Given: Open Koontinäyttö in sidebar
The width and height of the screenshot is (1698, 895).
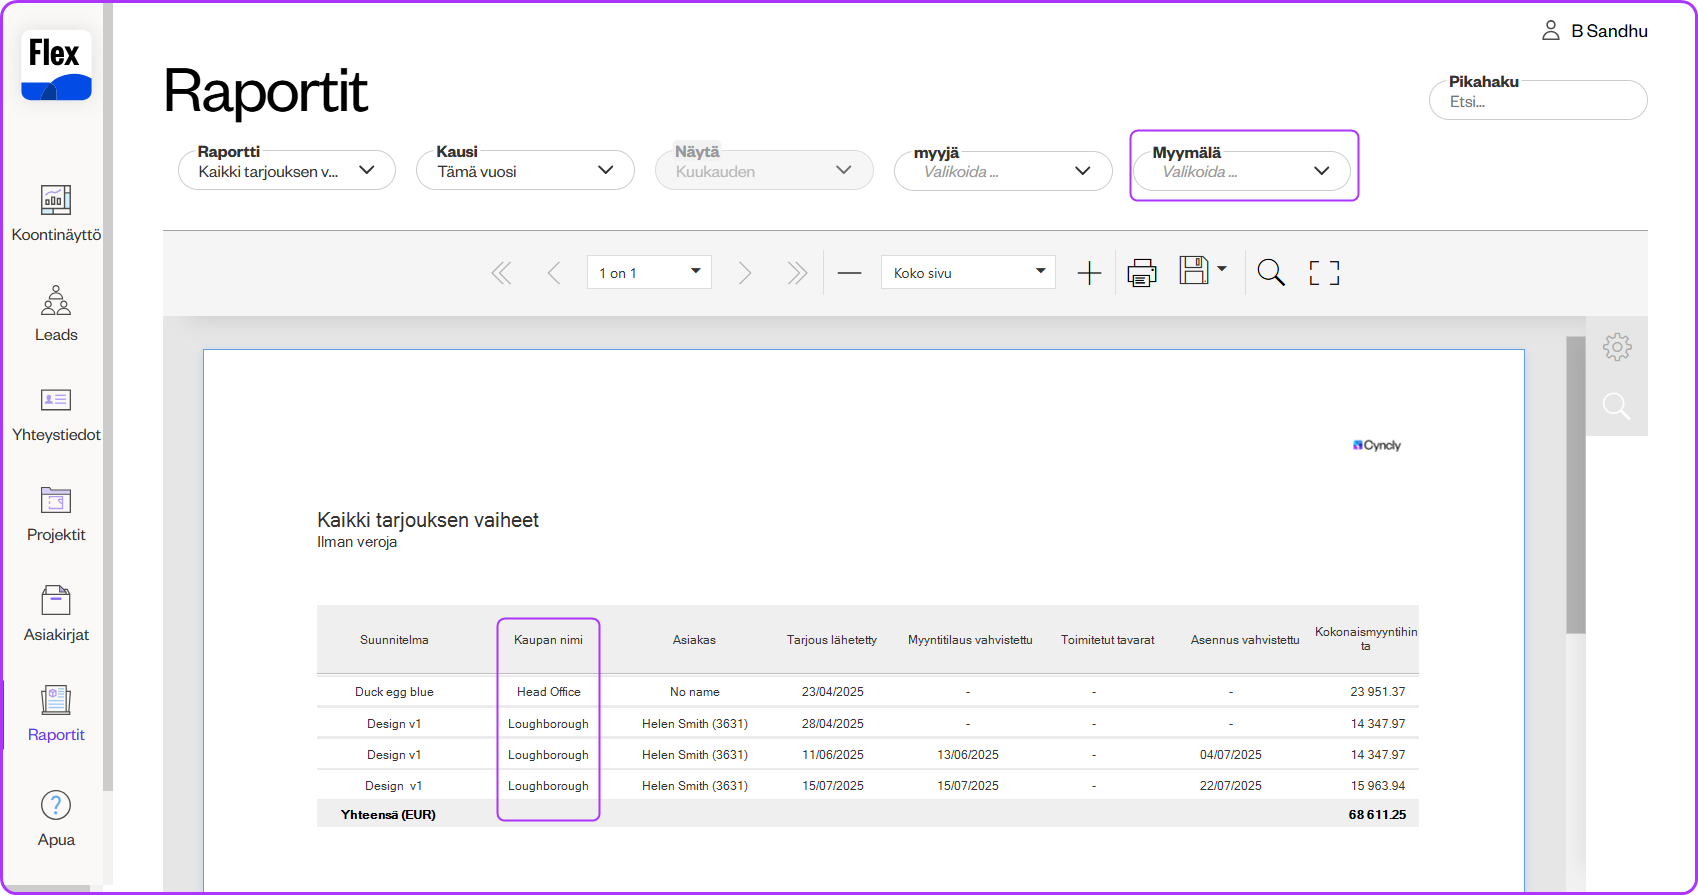Looking at the screenshot, I should coord(56,213).
